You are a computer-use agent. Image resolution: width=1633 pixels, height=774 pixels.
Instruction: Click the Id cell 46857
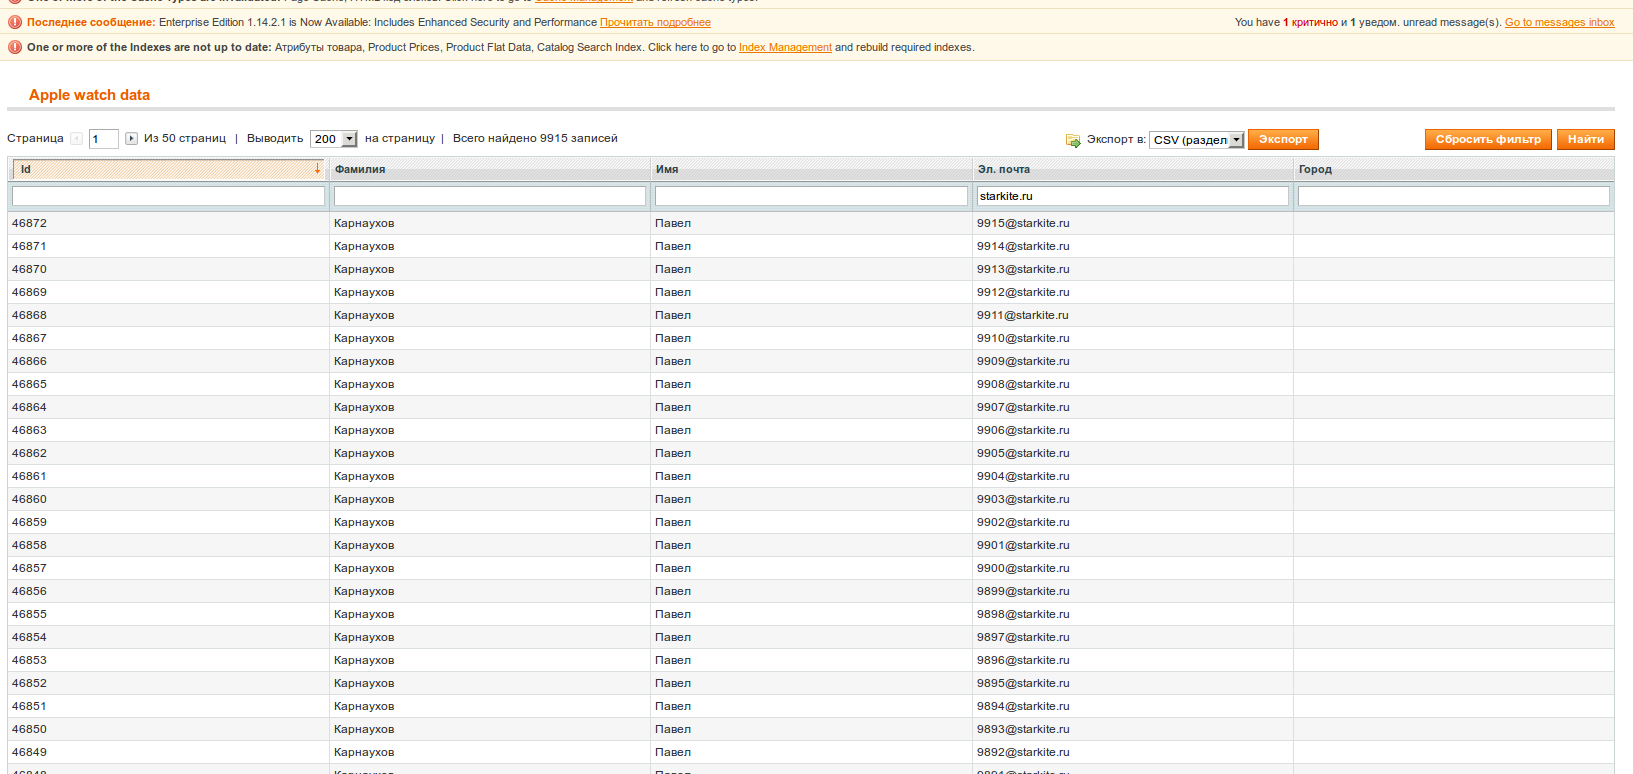pyautogui.click(x=29, y=568)
